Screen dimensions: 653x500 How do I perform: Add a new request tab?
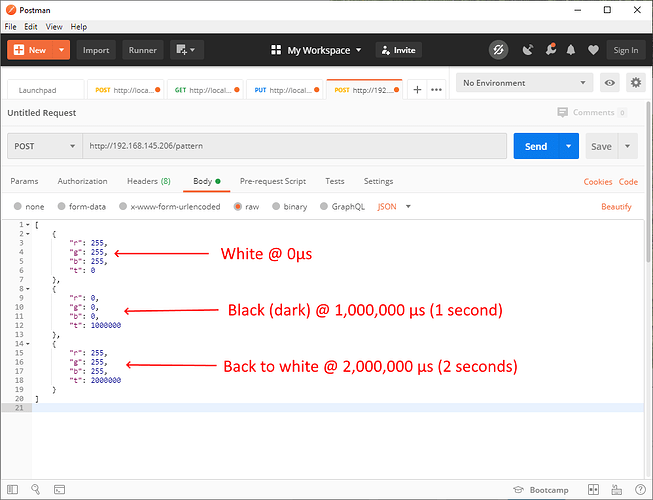pyautogui.click(x=417, y=90)
